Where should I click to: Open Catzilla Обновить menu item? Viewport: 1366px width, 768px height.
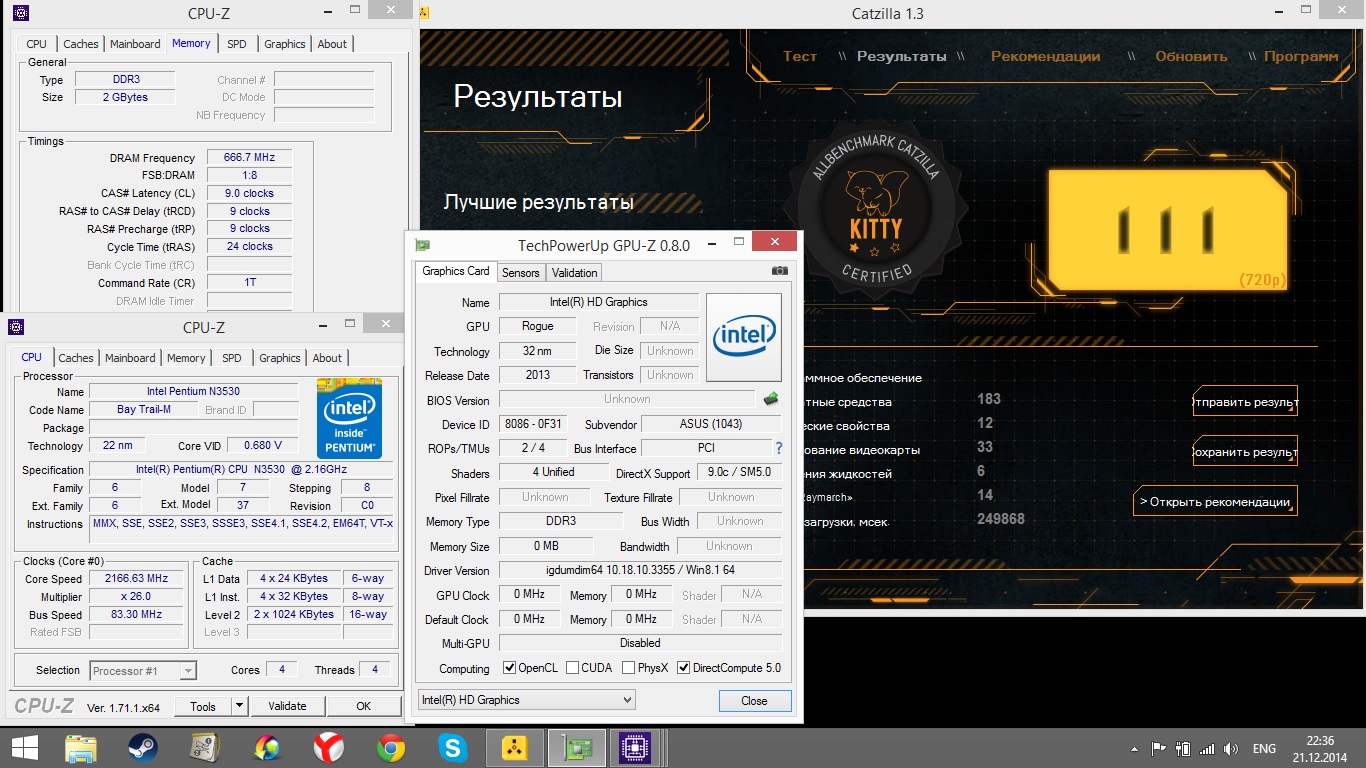tap(1191, 56)
